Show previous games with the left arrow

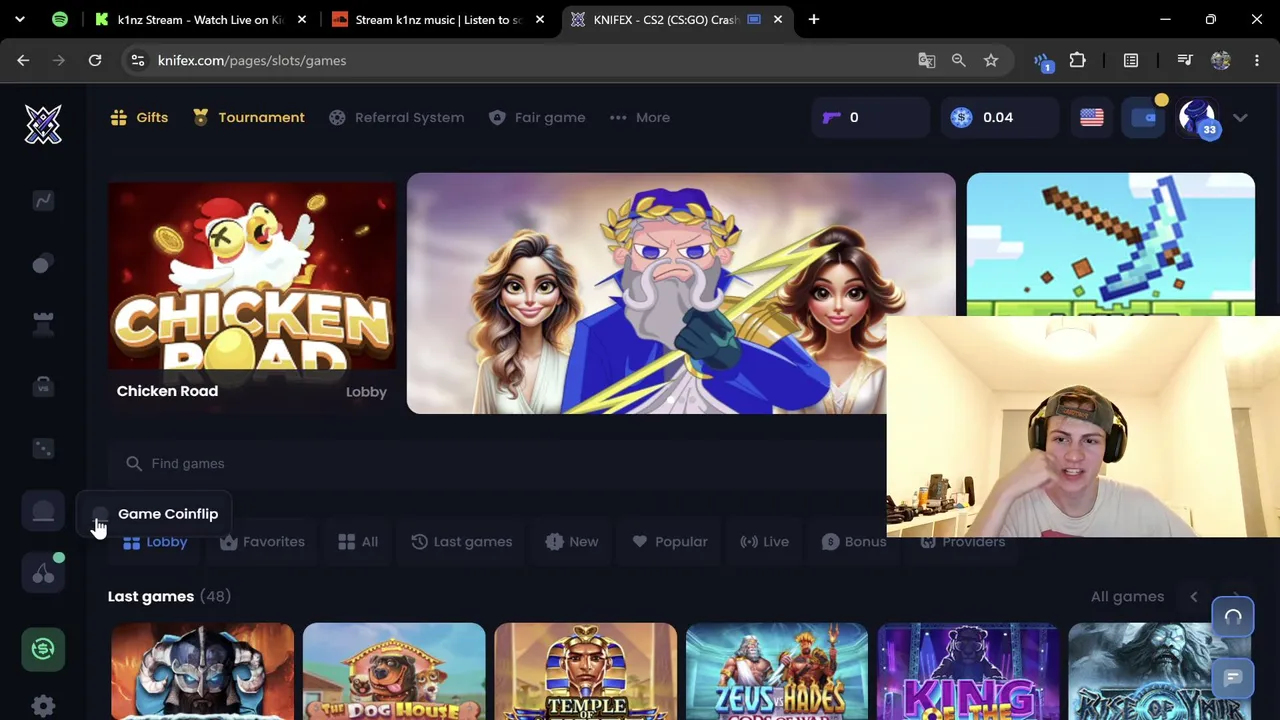click(1194, 597)
